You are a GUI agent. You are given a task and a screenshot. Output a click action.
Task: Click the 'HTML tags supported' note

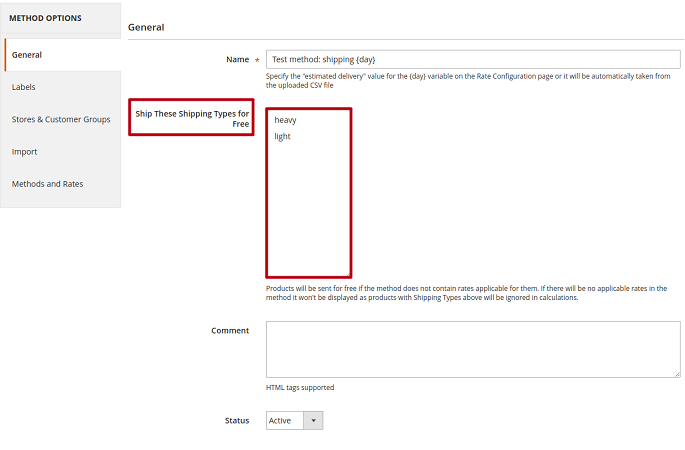pos(300,387)
